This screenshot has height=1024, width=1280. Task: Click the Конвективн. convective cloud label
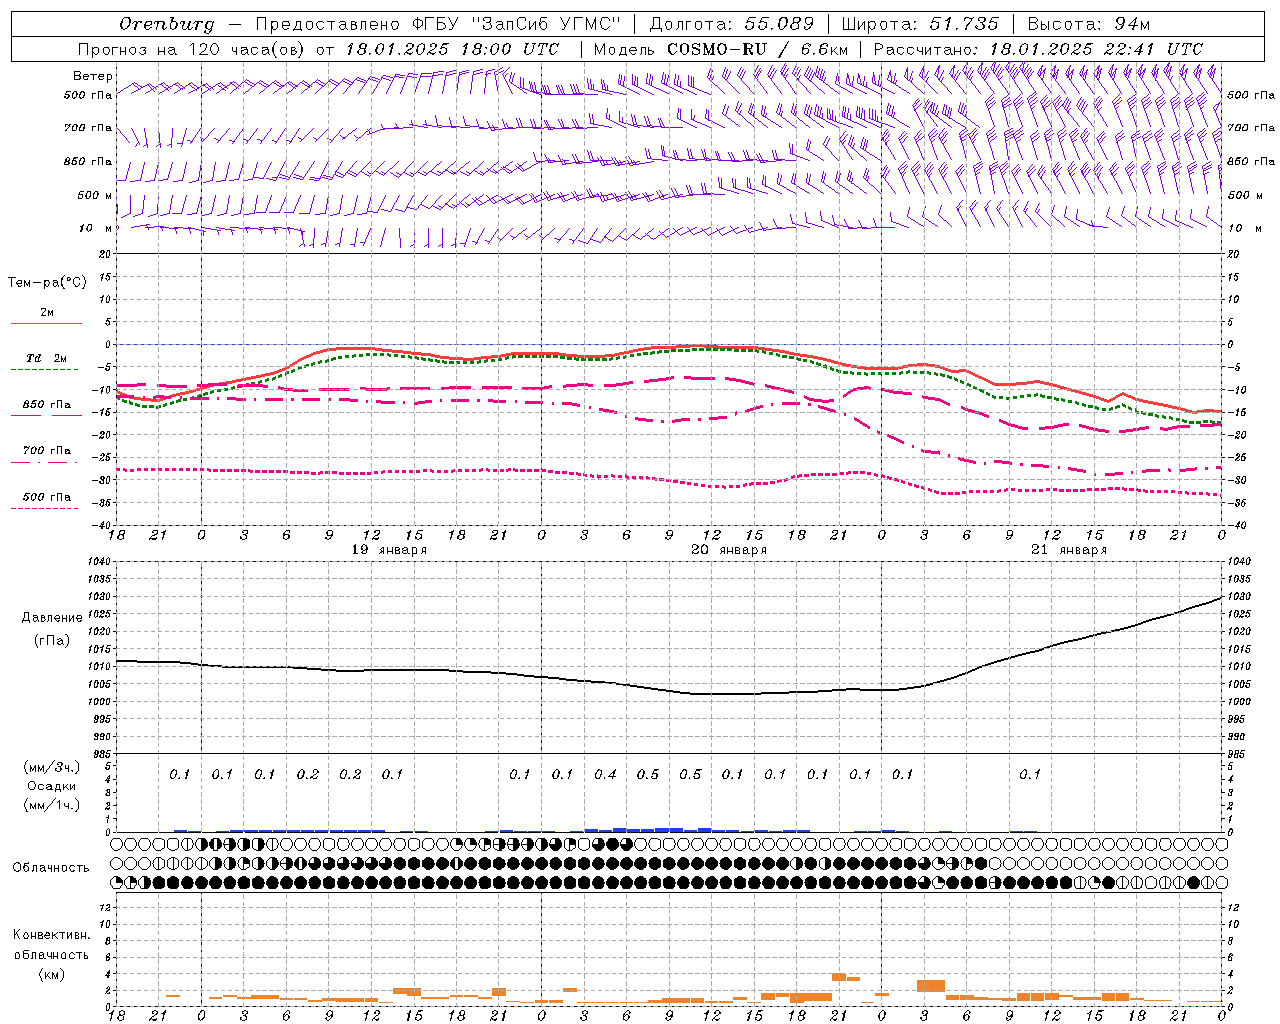coord(51,935)
